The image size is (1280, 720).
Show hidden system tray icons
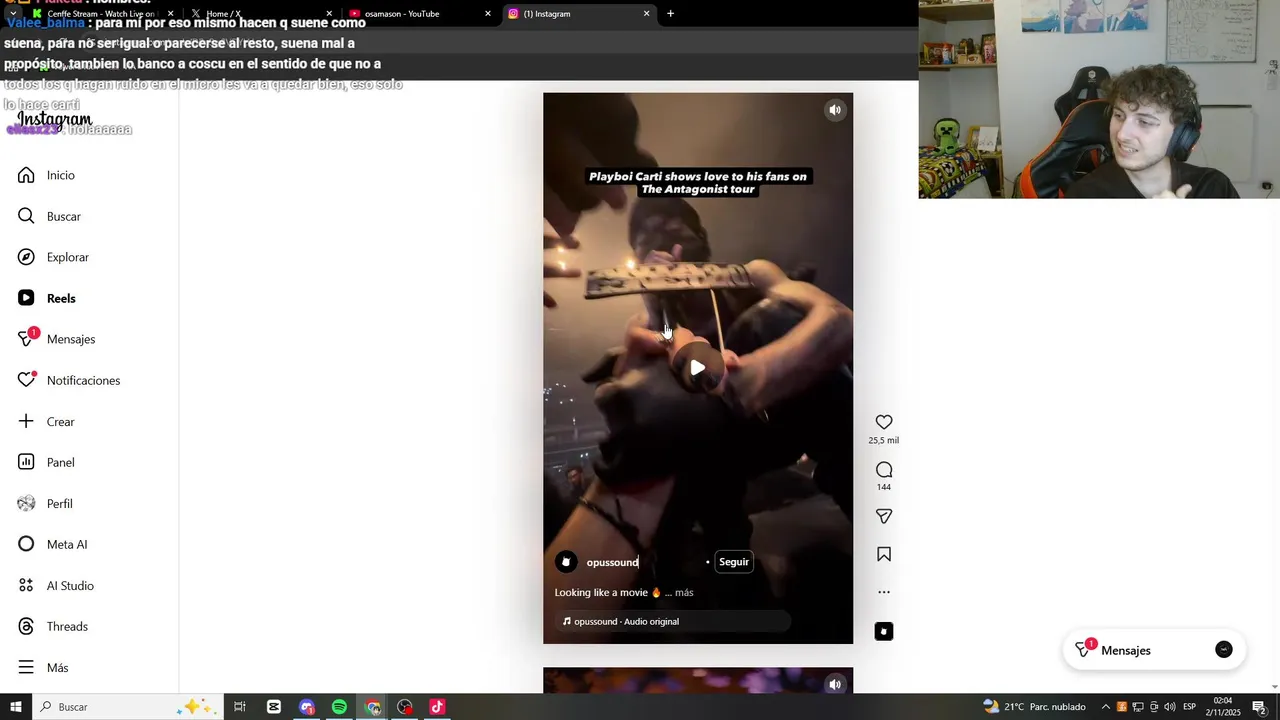pos(1105,707)
